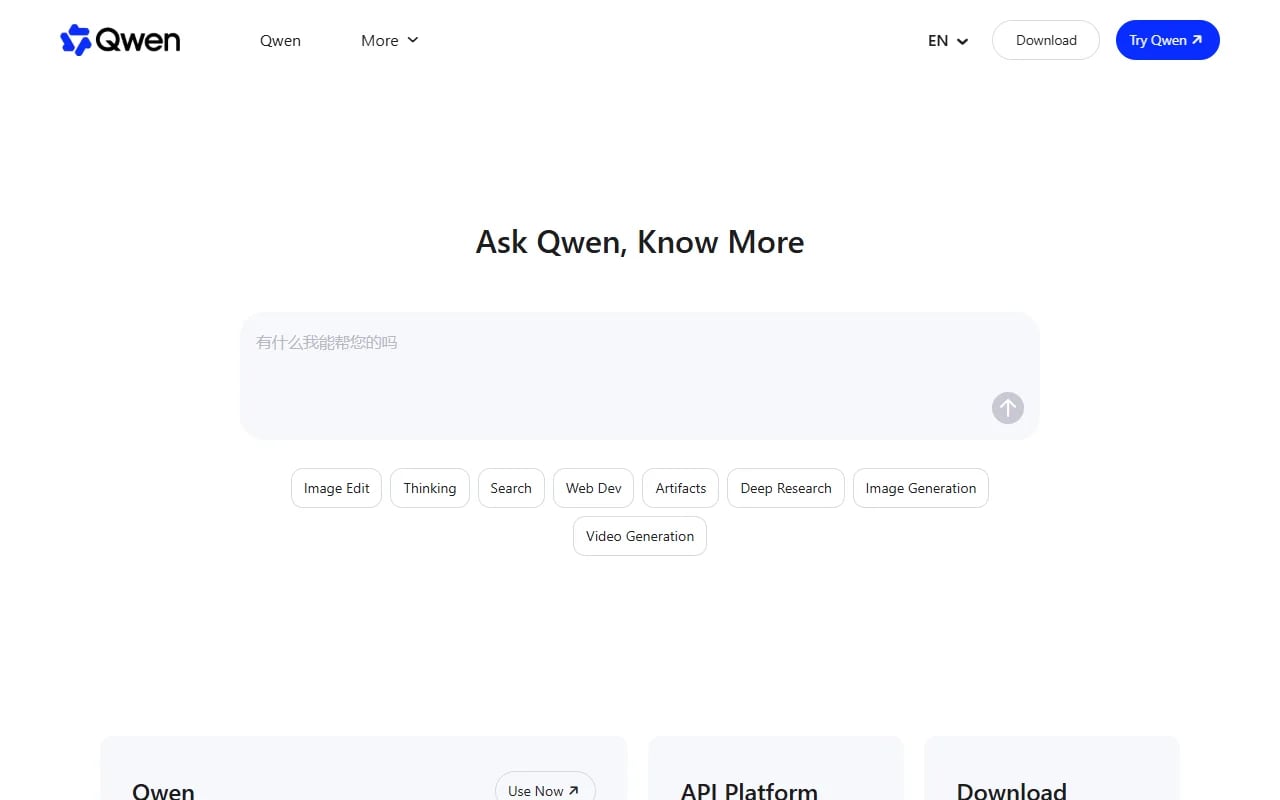Select the Artifacts chip

680,488
